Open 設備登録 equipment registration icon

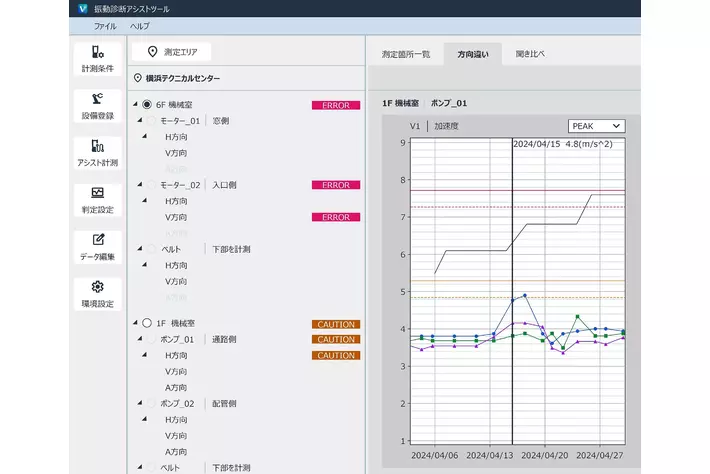(97, 99)
